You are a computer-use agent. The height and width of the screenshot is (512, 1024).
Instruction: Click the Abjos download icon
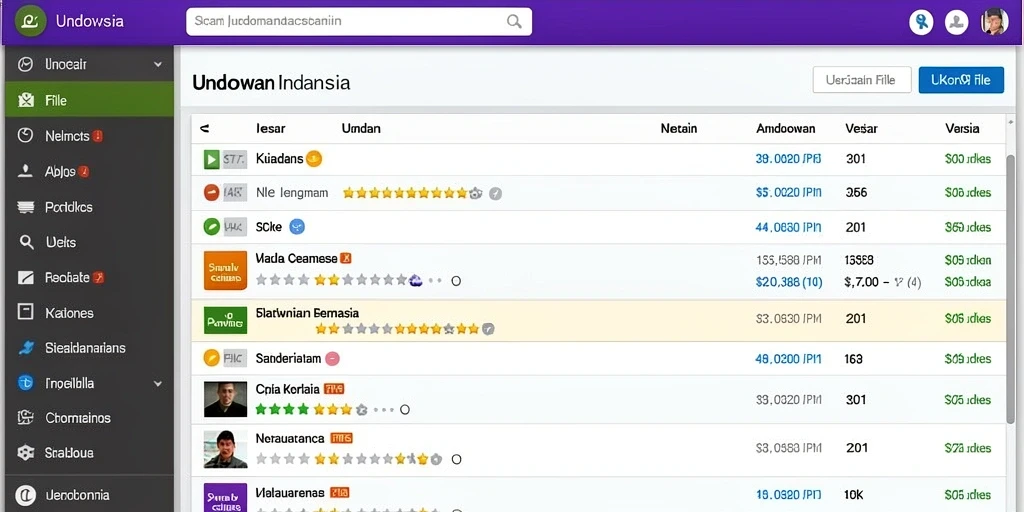point(25,171)
